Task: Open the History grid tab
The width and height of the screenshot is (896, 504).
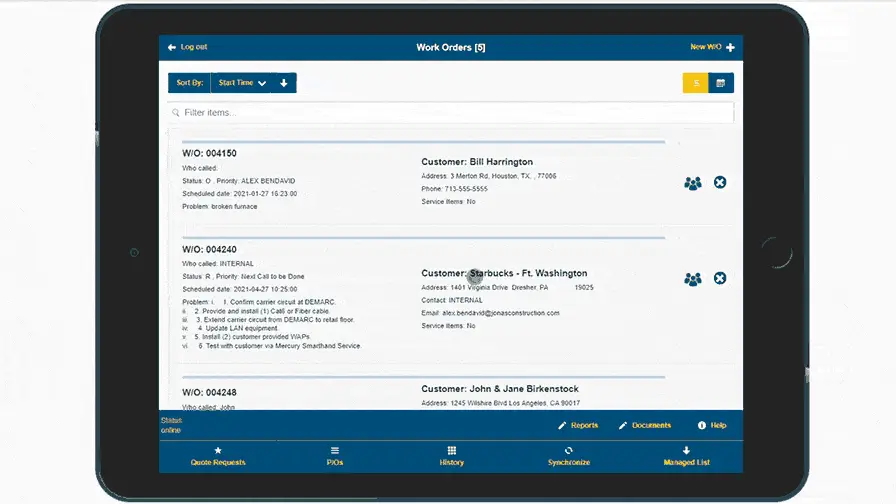Action: pos(451,456)
